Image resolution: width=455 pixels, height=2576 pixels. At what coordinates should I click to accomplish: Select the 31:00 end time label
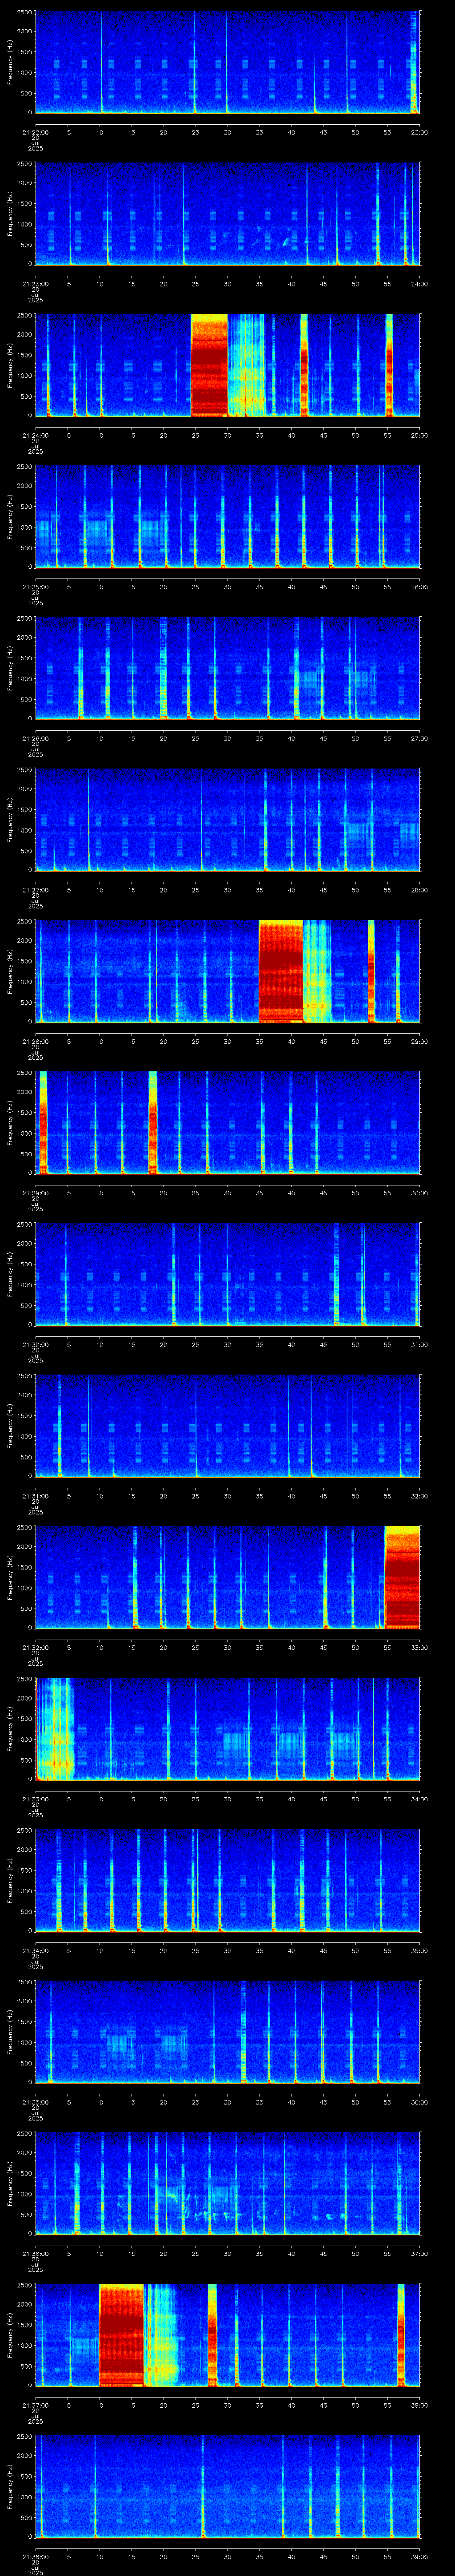pos(419,1345)
